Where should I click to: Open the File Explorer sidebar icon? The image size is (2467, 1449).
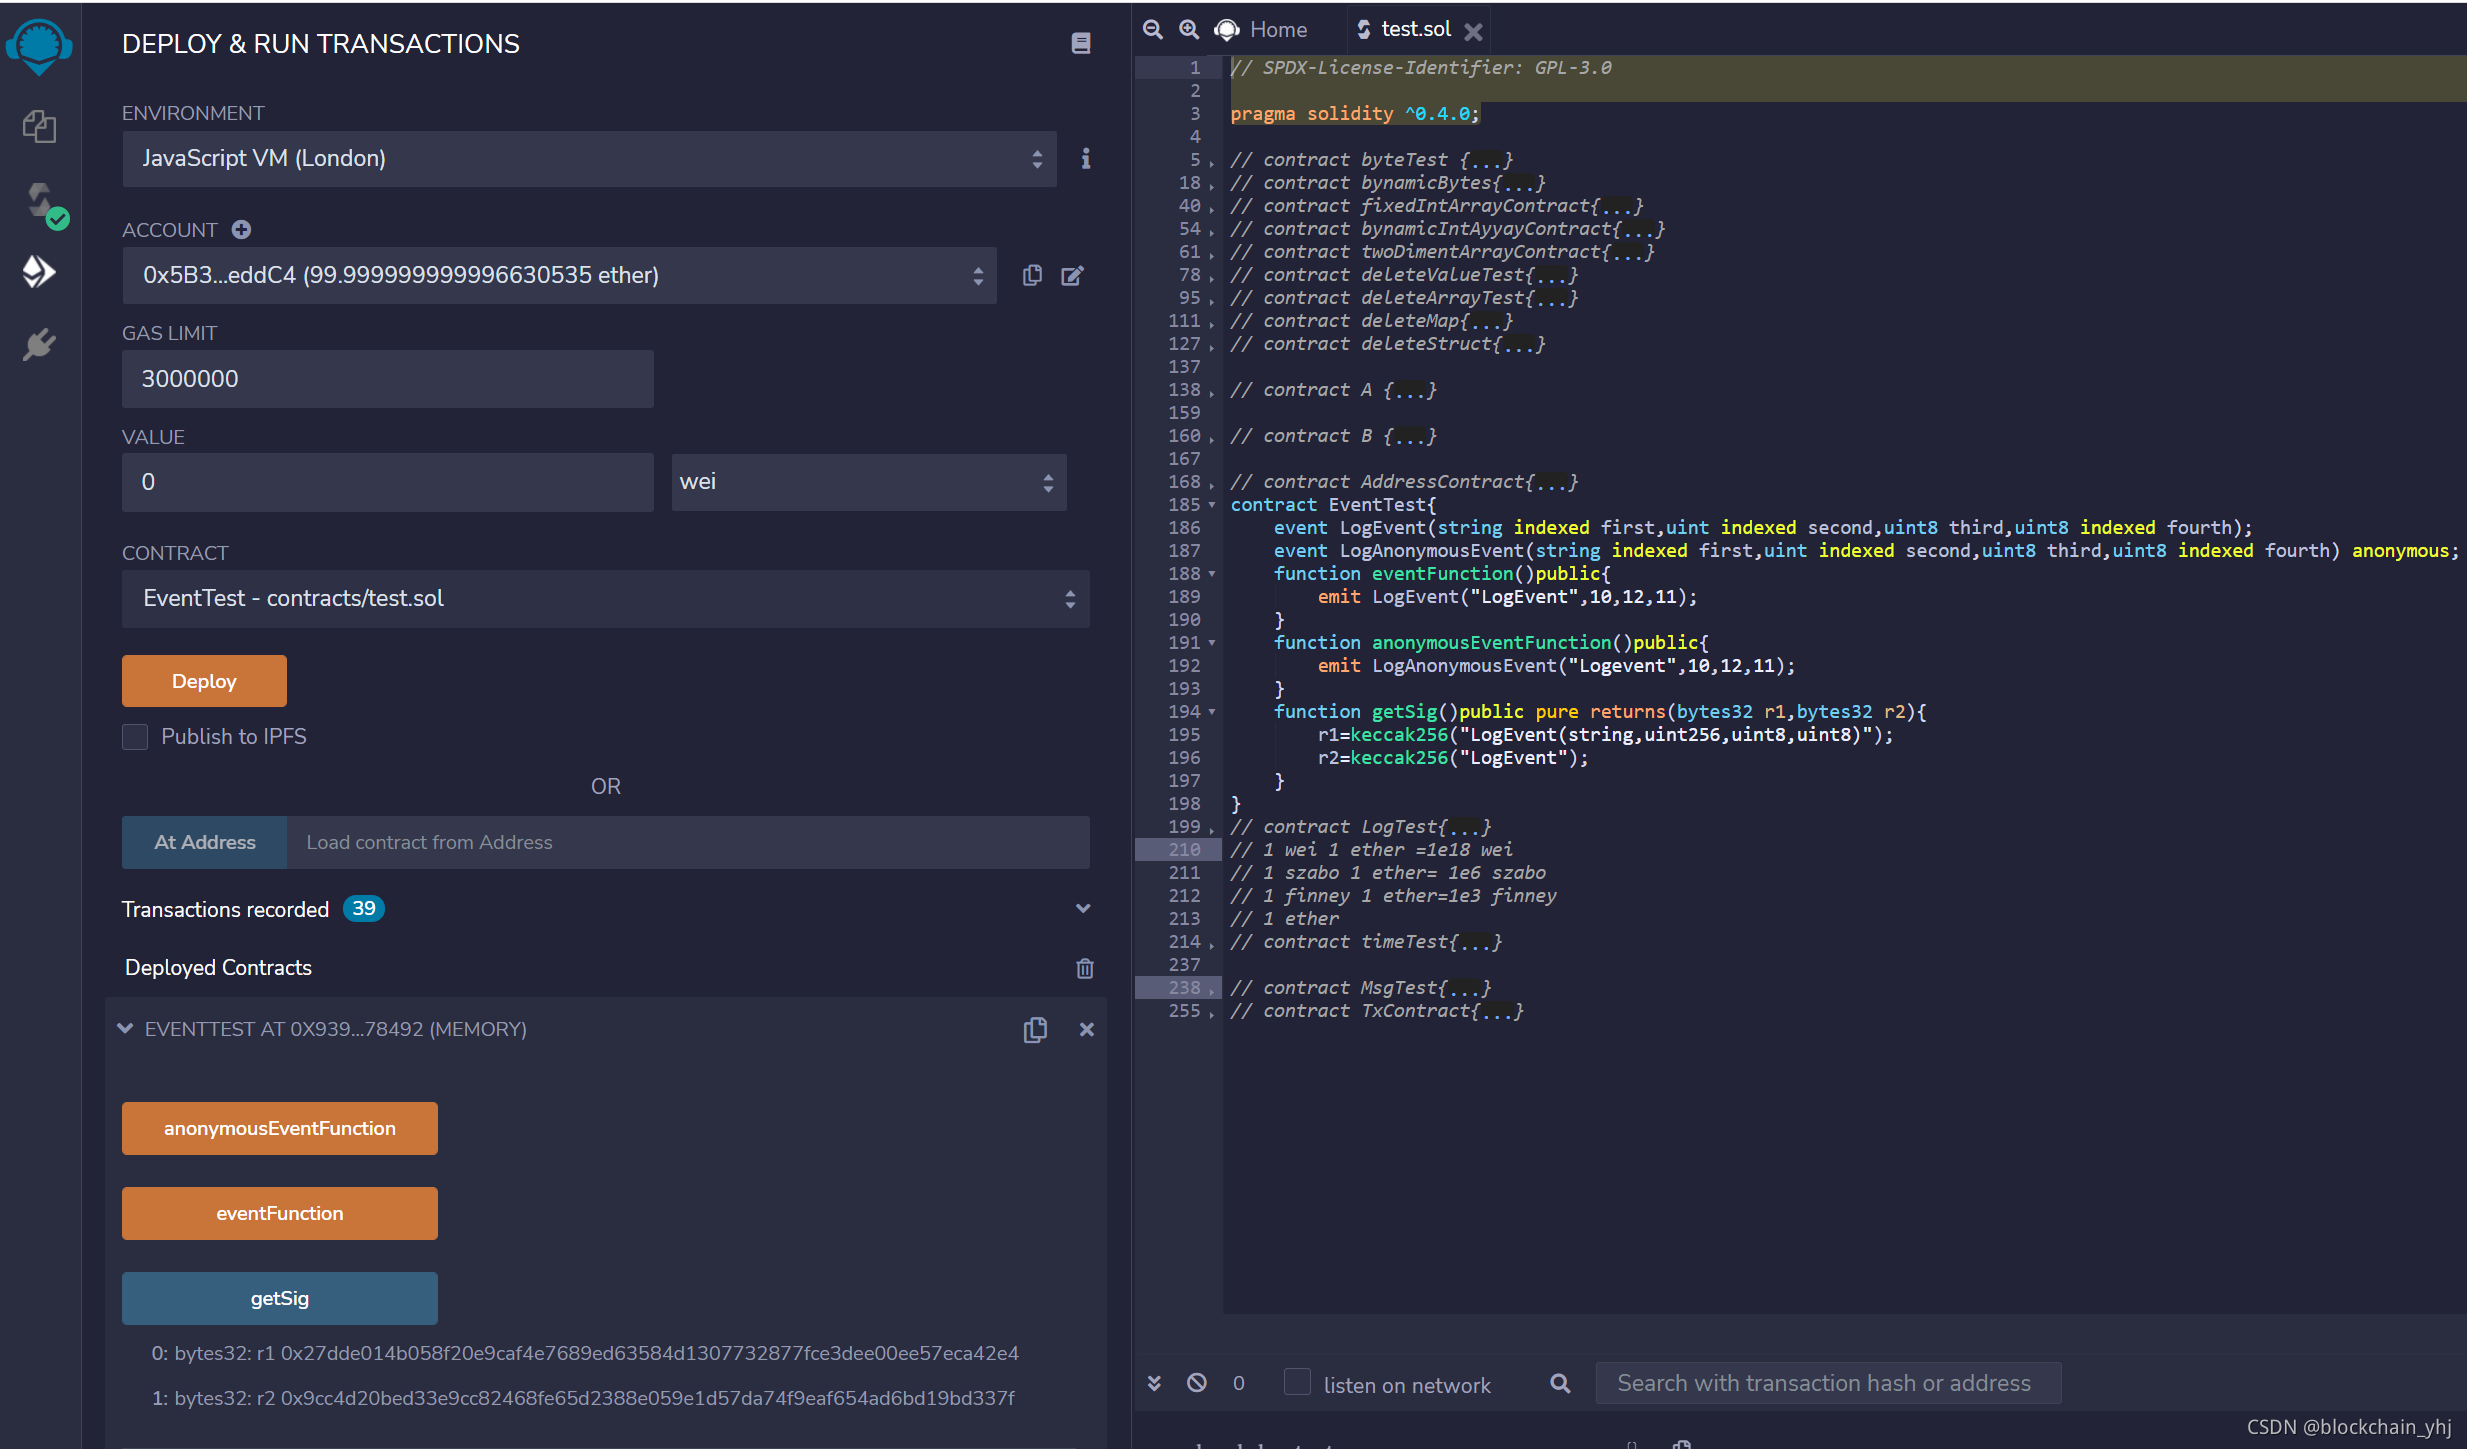click(40, 127)
